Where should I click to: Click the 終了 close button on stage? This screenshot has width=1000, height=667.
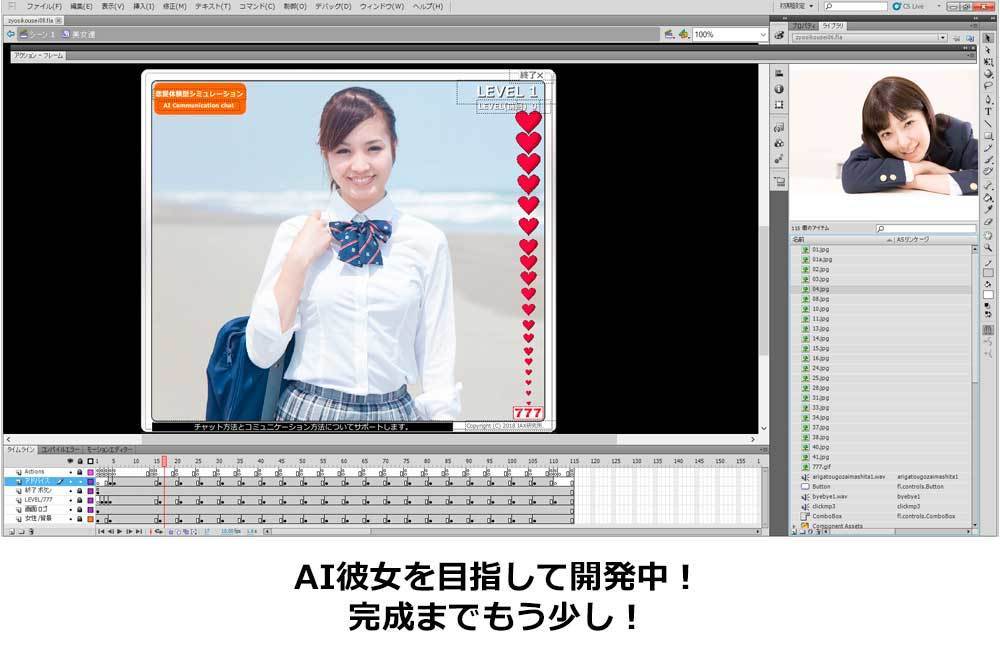pyautogui.click(x=532, y=75)
